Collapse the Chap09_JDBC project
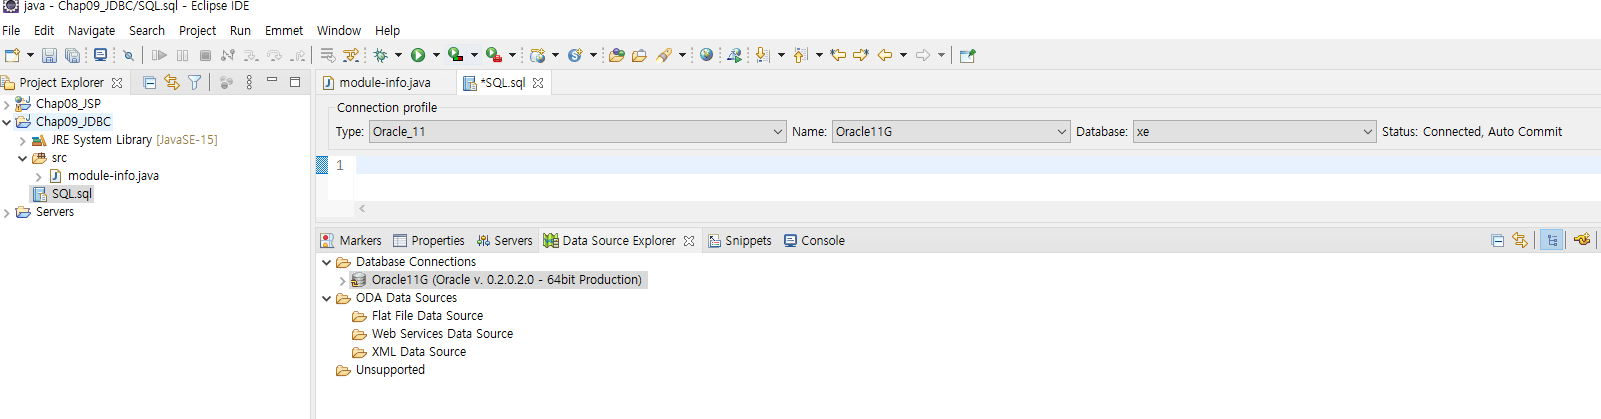The height and width of the screenshot is (419, 1601). click(7, 122)
